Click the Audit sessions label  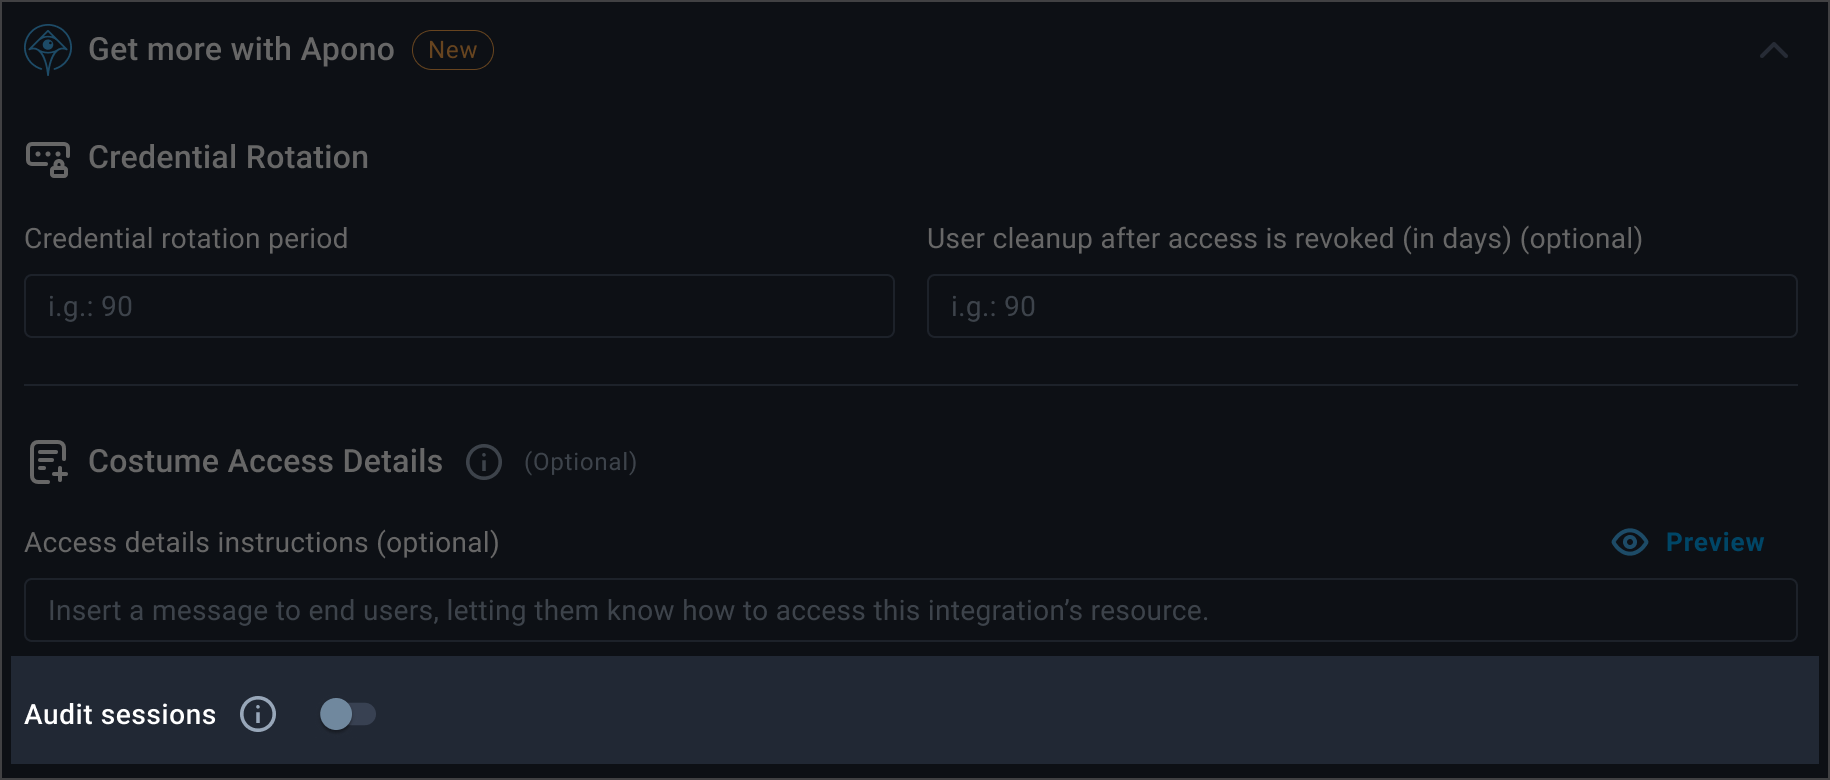pos(120,714)
